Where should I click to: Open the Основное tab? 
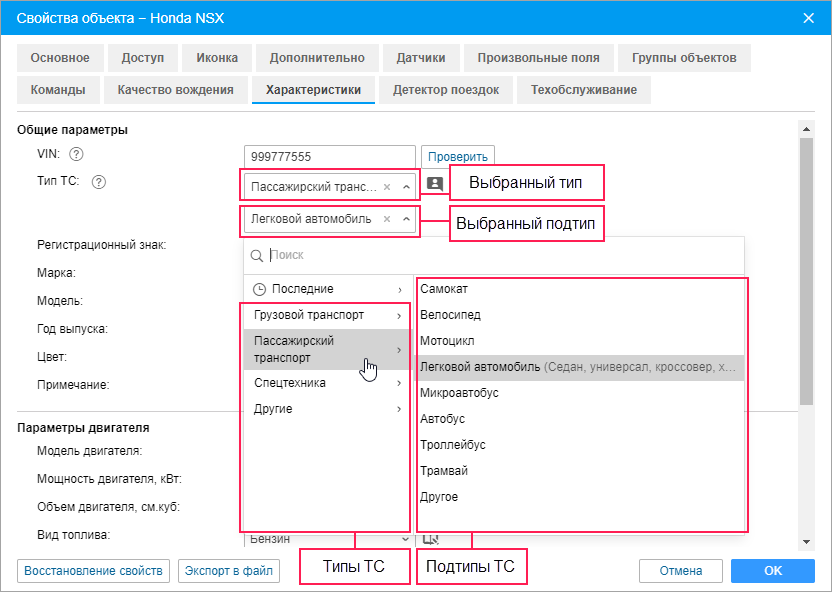(60, 58)
